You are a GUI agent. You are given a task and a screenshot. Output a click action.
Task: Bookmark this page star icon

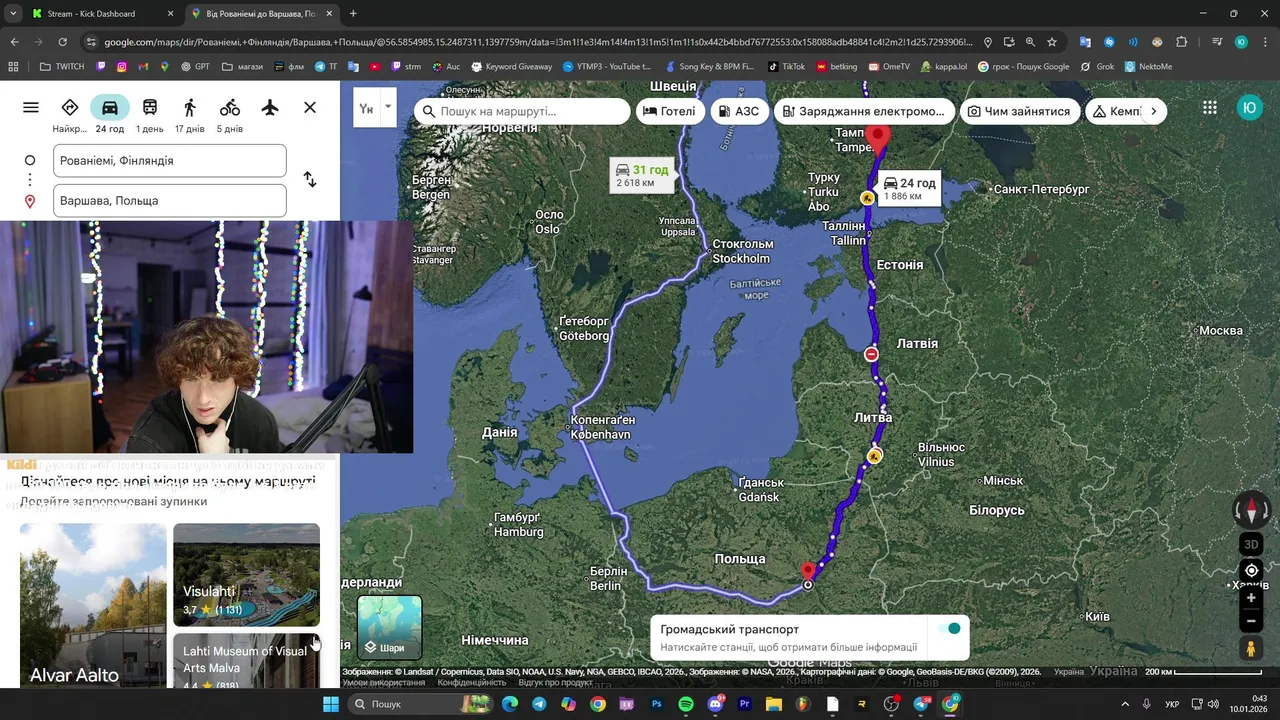1051,42
